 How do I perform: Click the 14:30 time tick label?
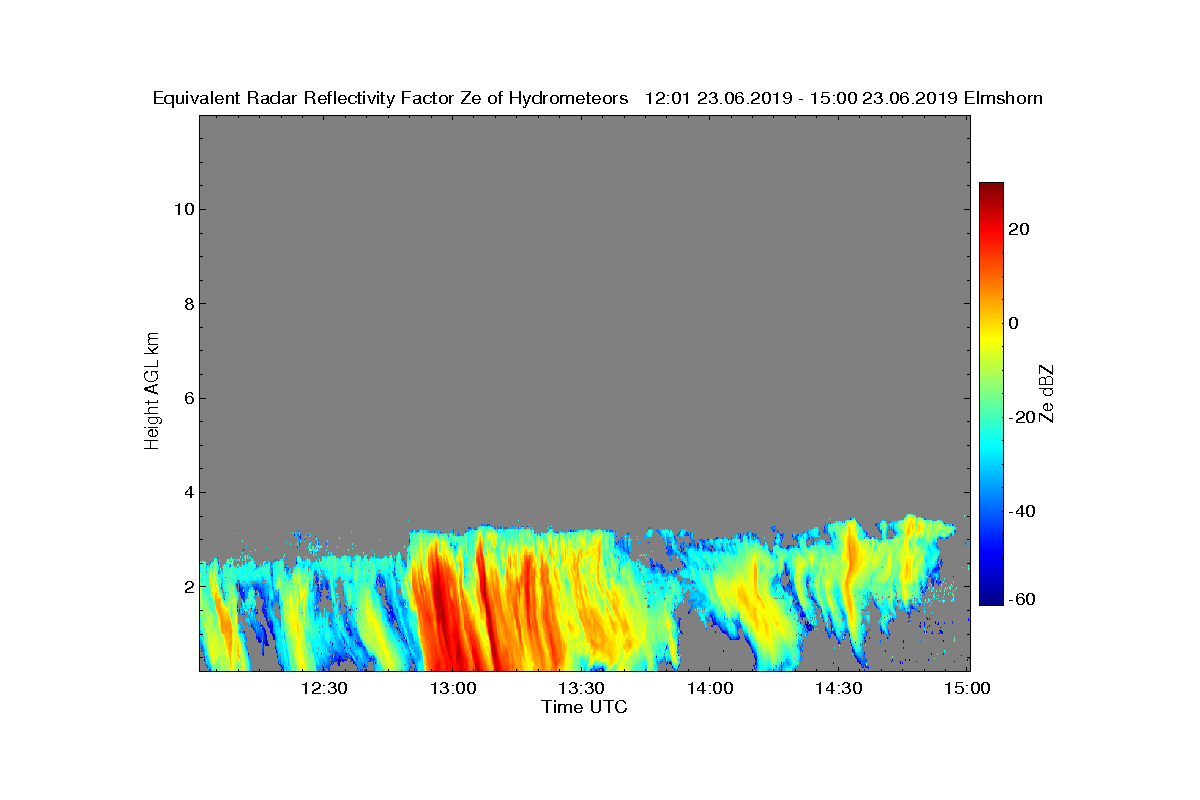click(840, 688)
